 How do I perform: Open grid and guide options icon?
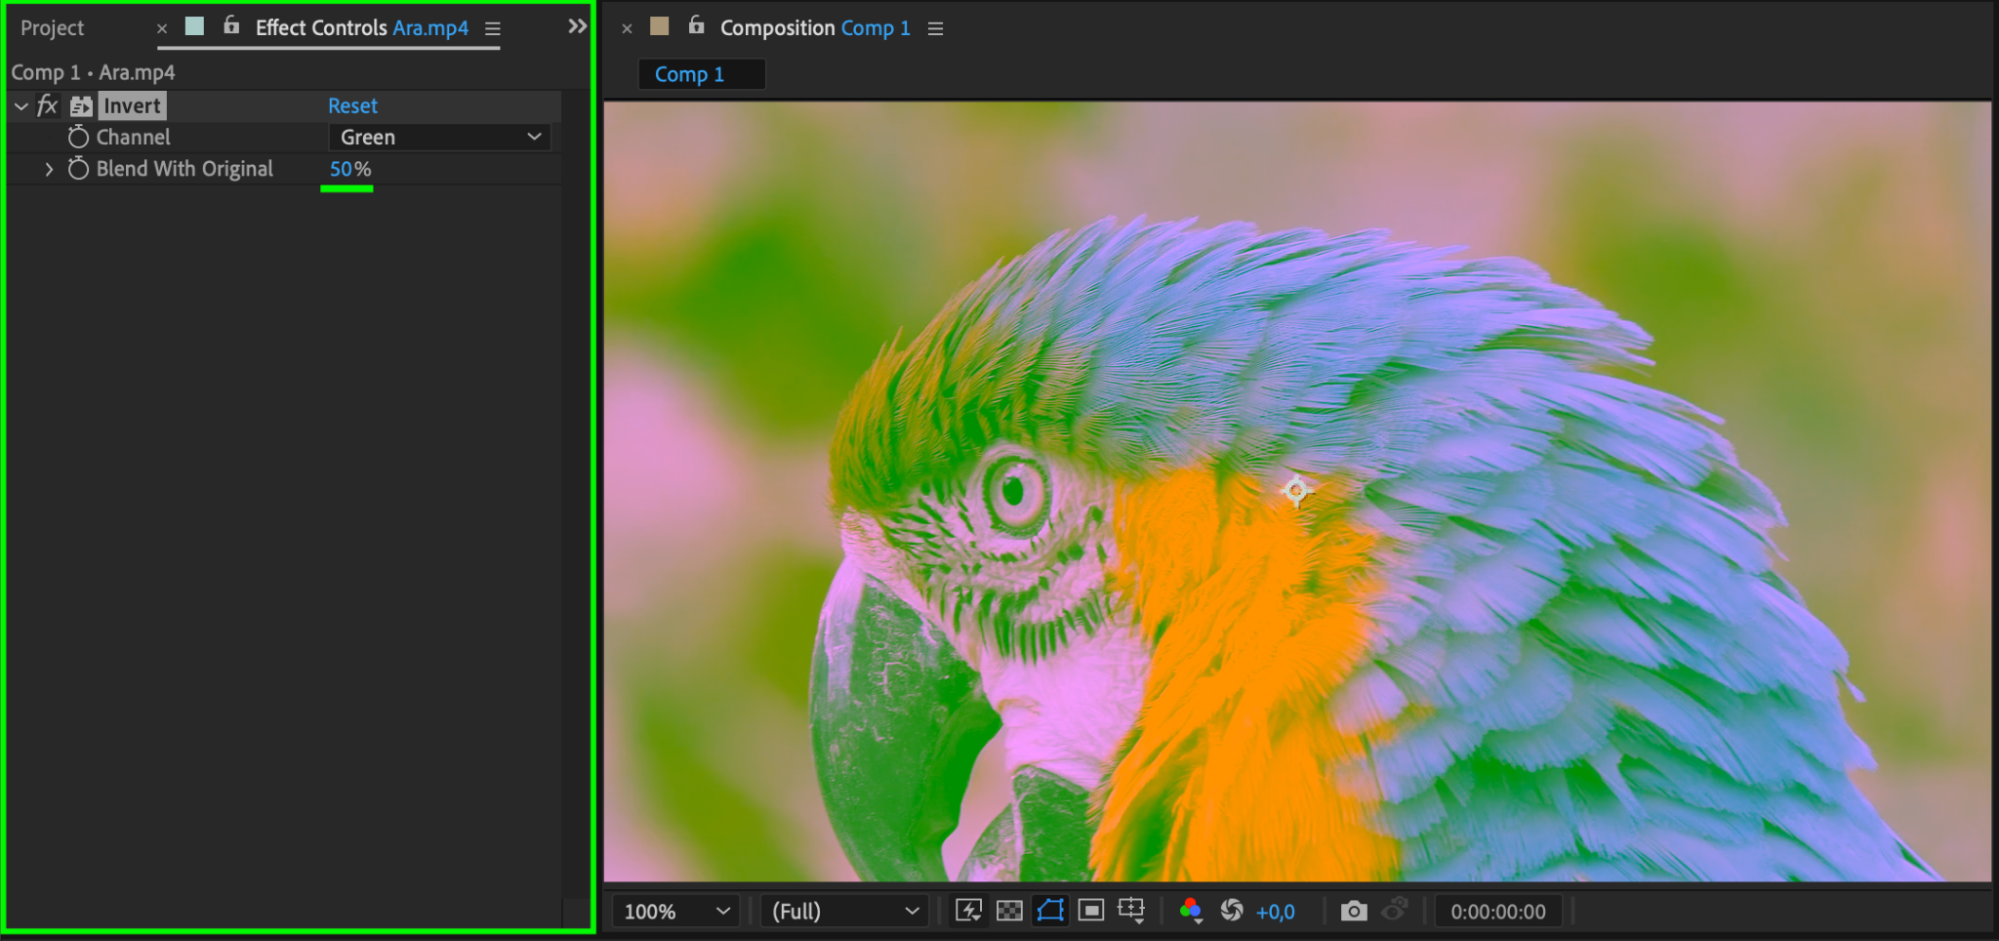tap(1131, 910)
